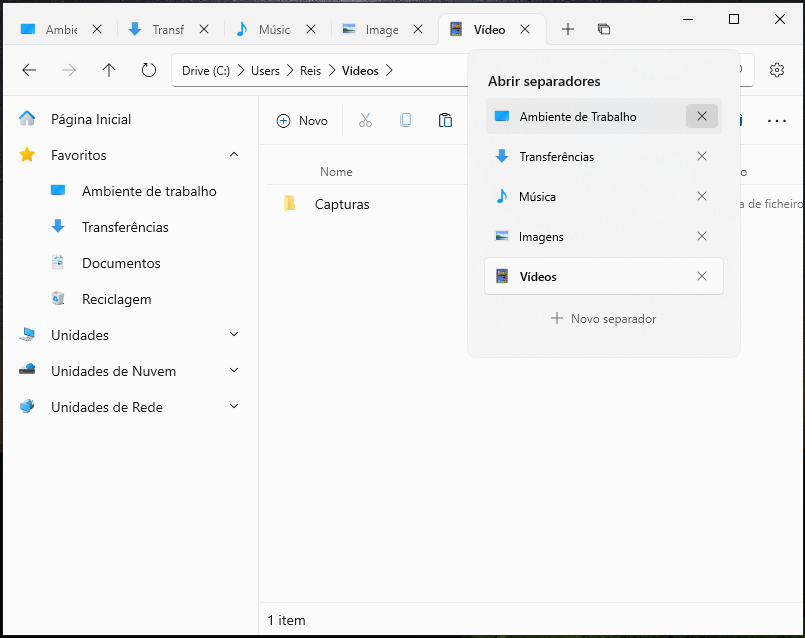Collapse the Favoritos section
This screenshot has height=638, width=805.
pos(234,154)
